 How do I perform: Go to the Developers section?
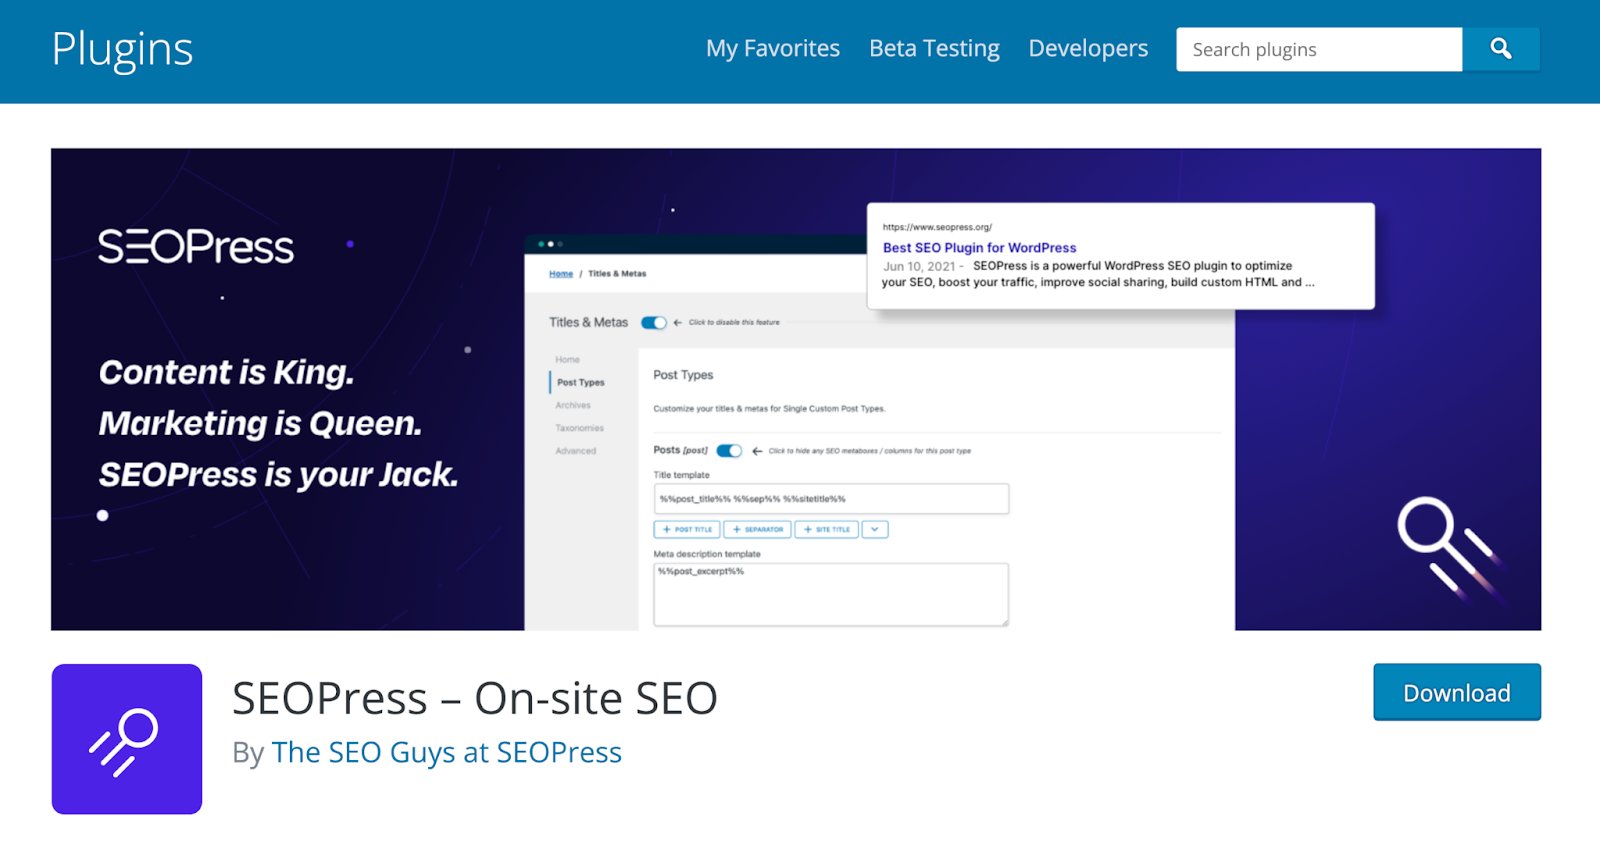click(1088, 49)
